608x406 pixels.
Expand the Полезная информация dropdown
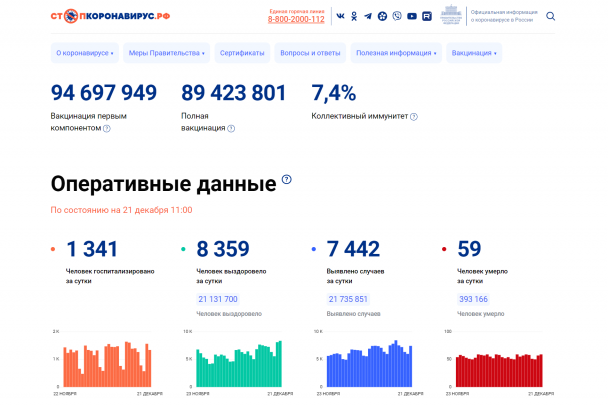[396, 52]
